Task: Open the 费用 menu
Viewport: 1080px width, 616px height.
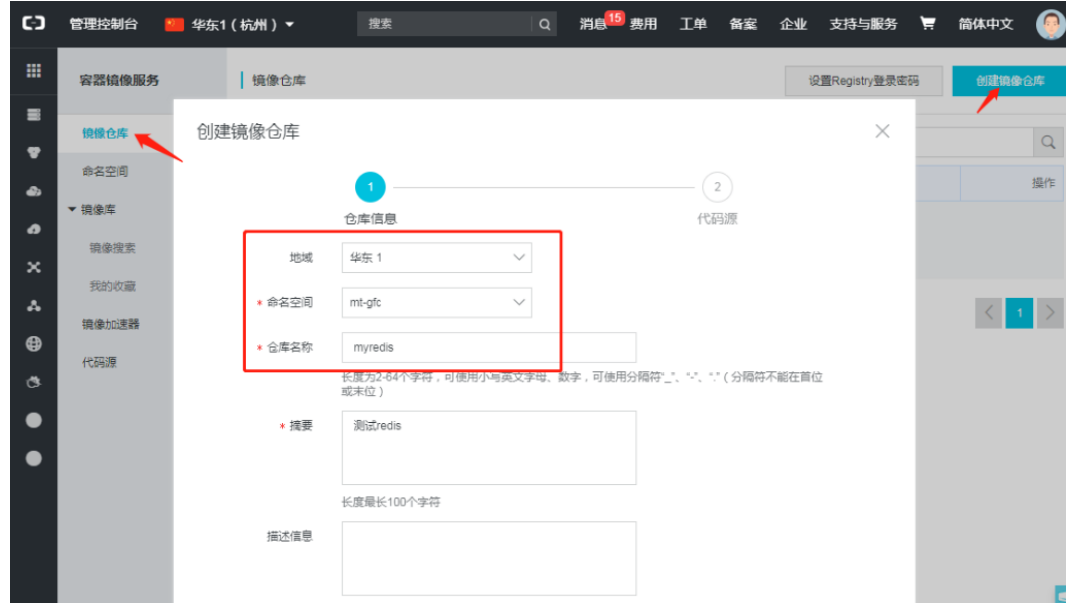Action: click(x=643, y=24)
